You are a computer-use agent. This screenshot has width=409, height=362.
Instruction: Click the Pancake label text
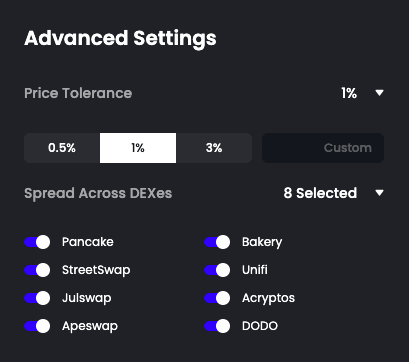(x=88, y=242)
